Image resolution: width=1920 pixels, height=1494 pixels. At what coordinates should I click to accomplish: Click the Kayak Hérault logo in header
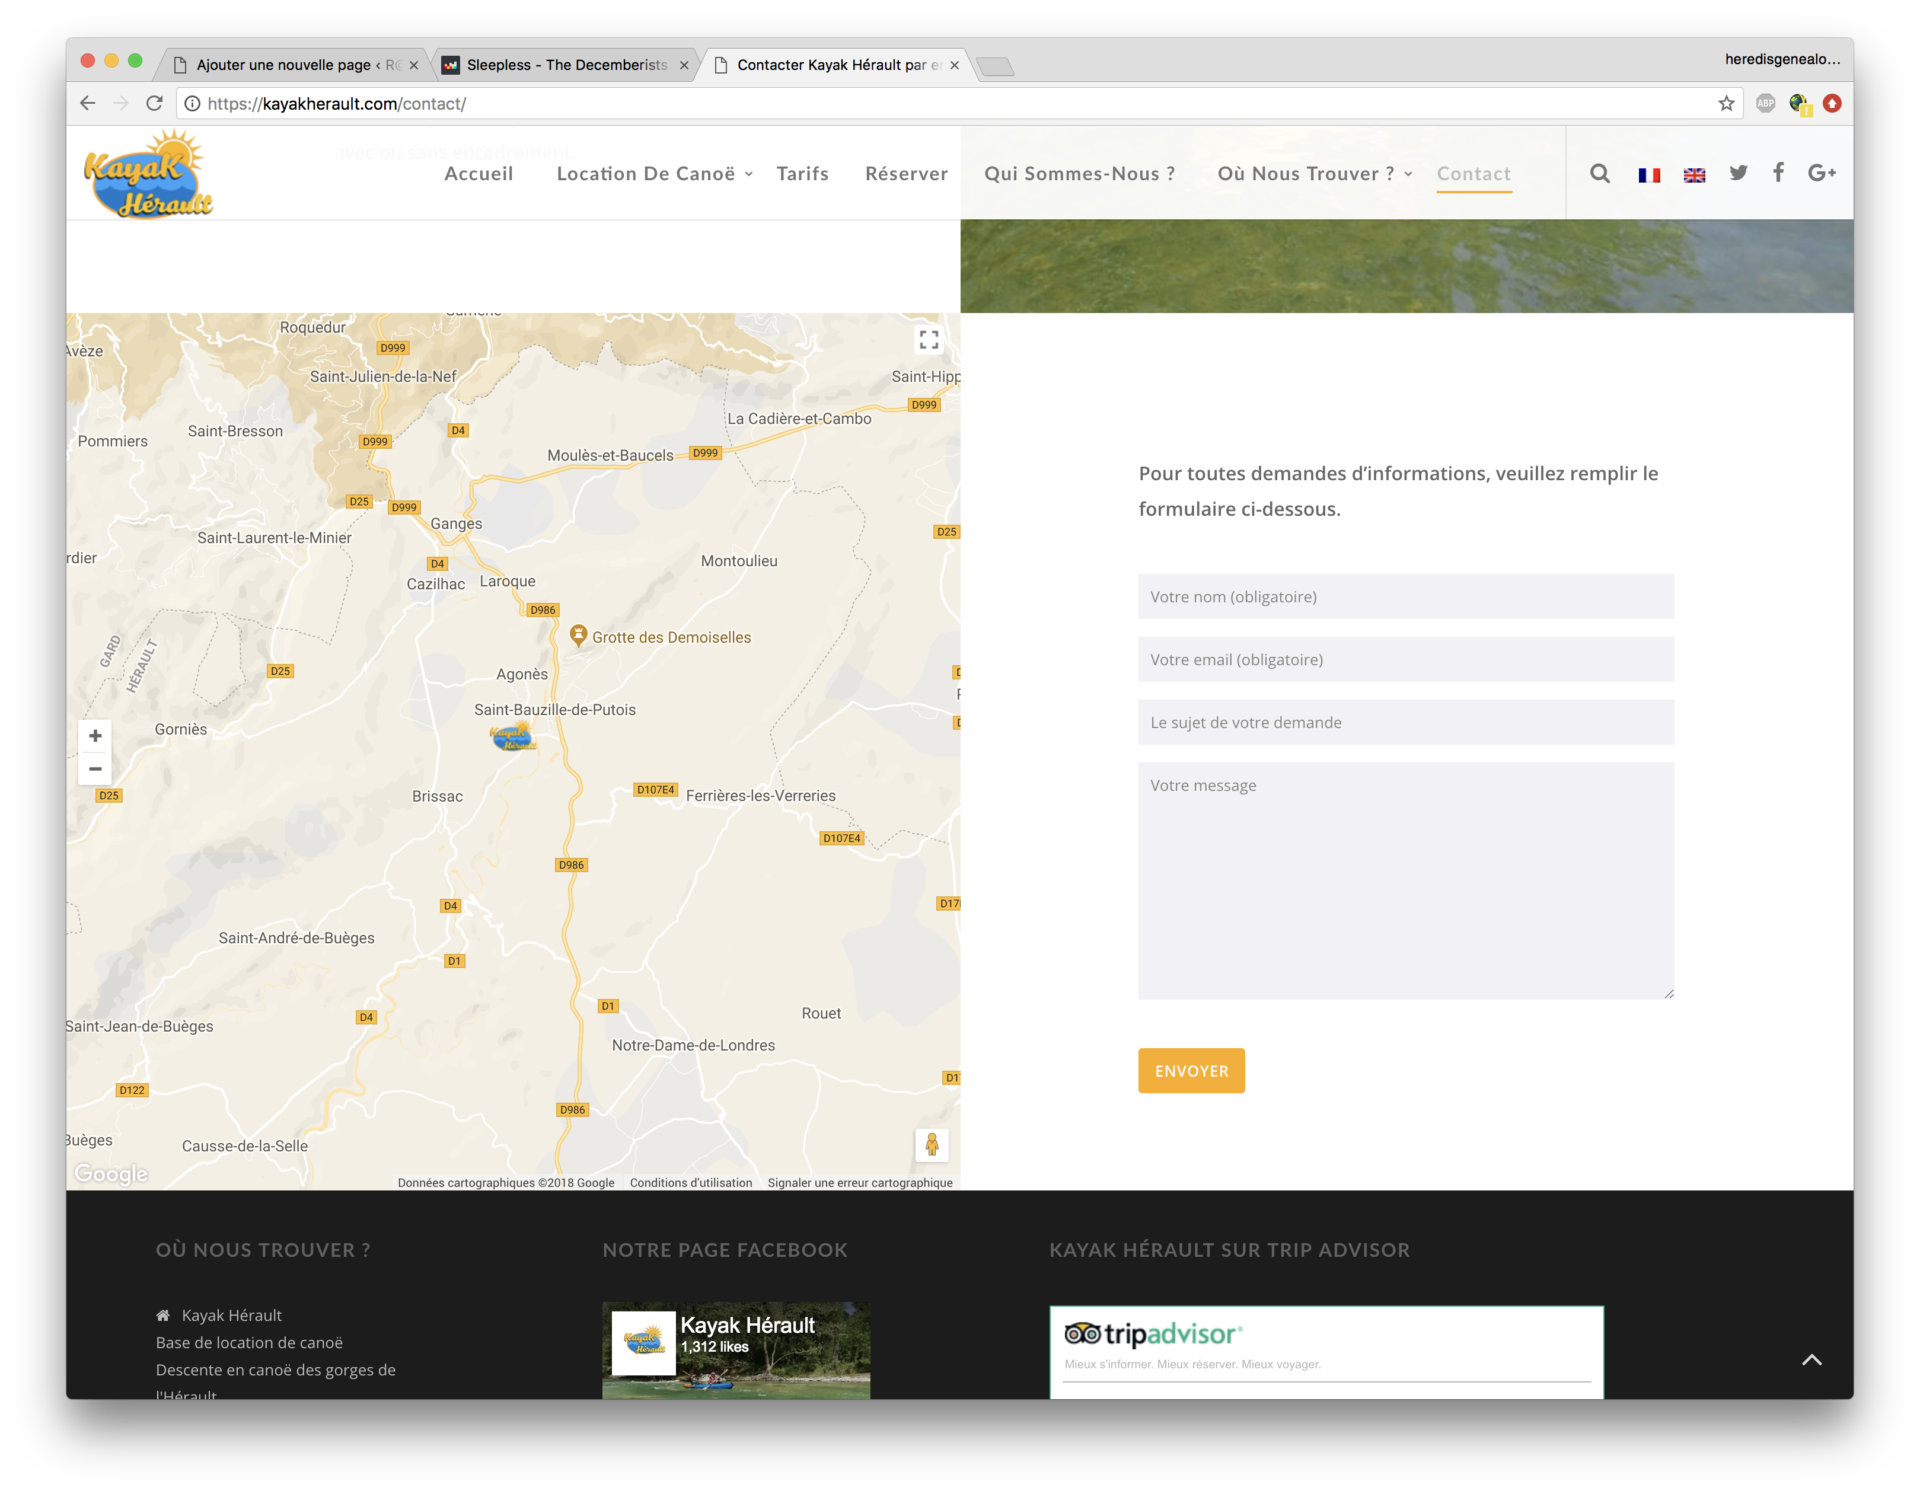pos(148,174)
